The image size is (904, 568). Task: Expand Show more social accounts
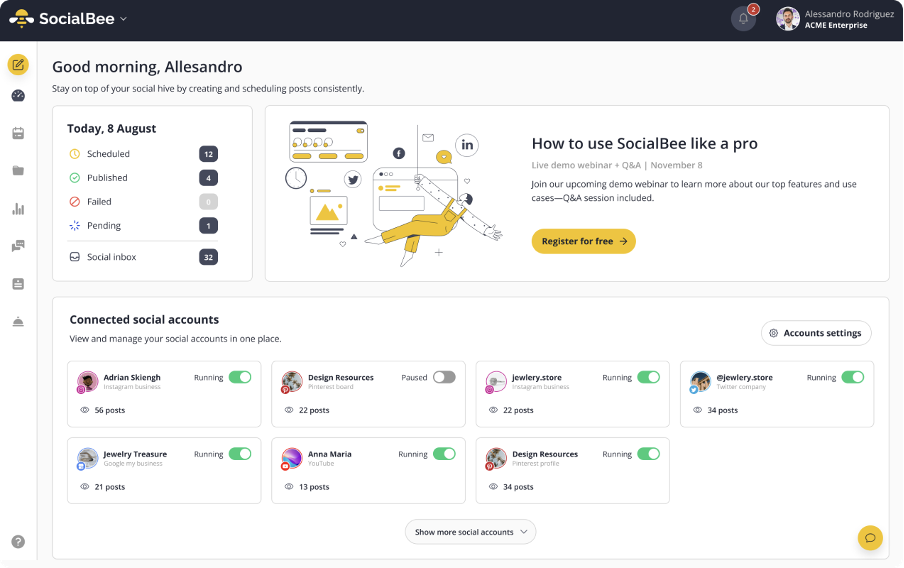(x=470, y=532)
